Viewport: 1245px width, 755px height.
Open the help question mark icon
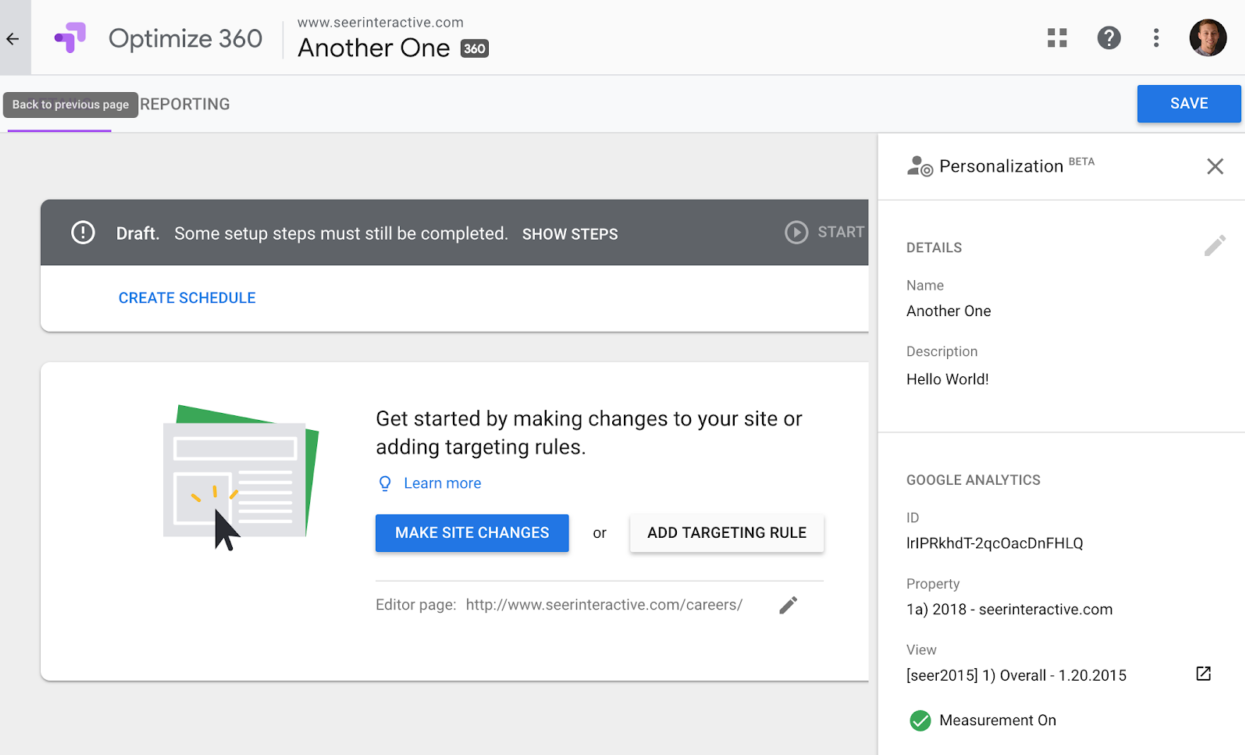(x=1108, y=38)
